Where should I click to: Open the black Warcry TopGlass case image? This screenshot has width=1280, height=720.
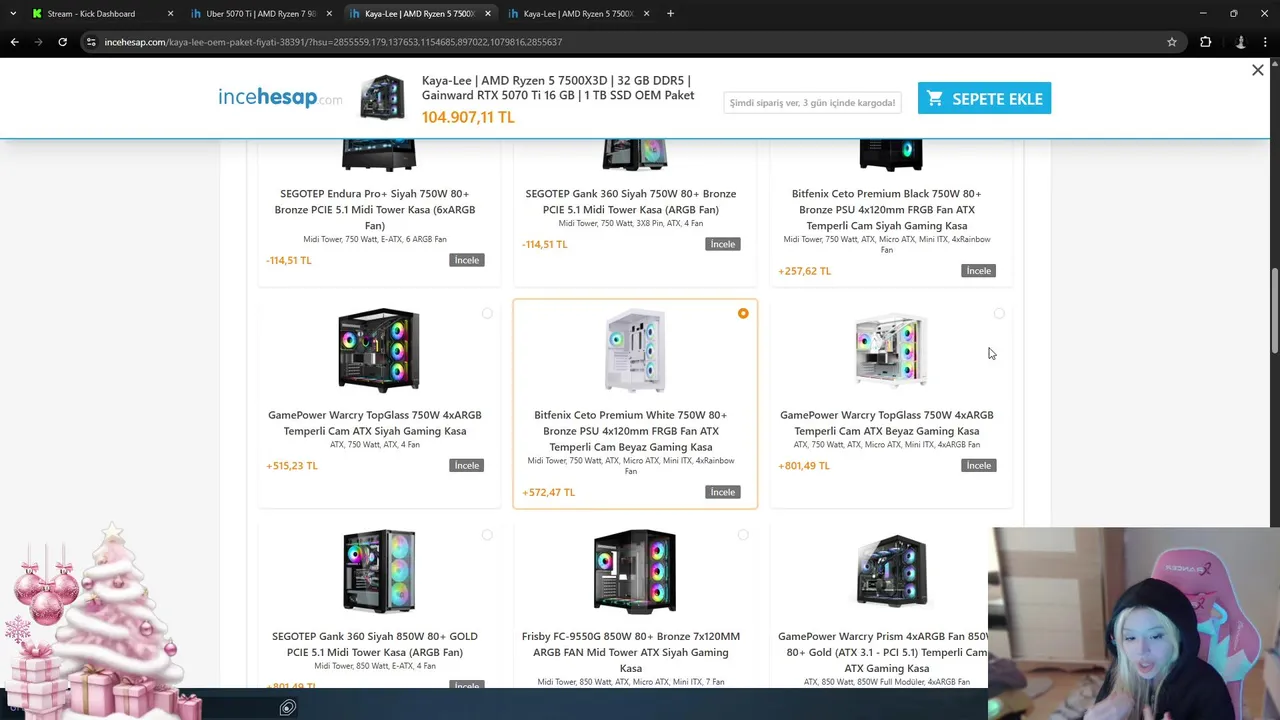pos(379,350)
